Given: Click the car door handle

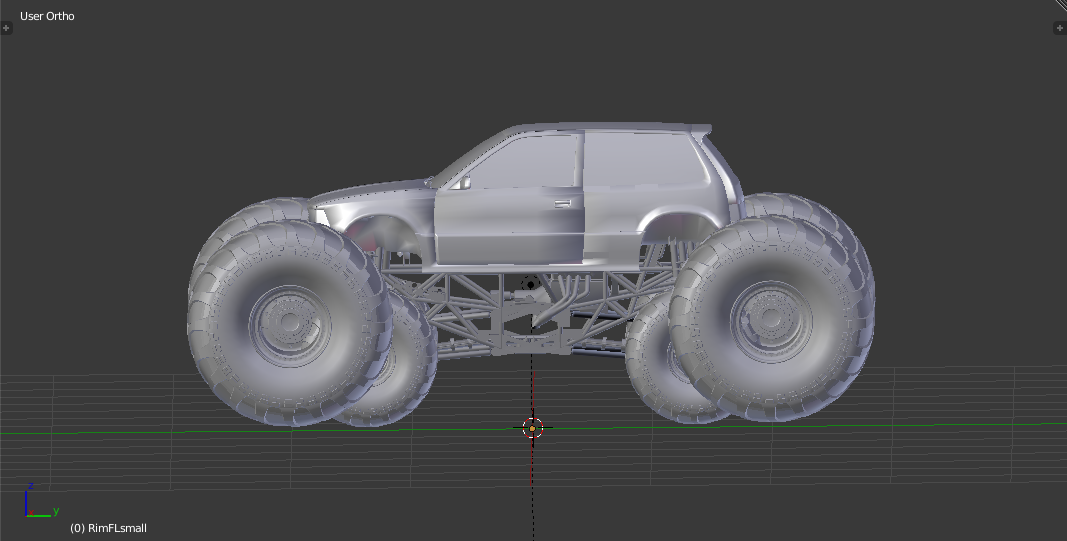Looking at the screenshot, I should [562, 203].
